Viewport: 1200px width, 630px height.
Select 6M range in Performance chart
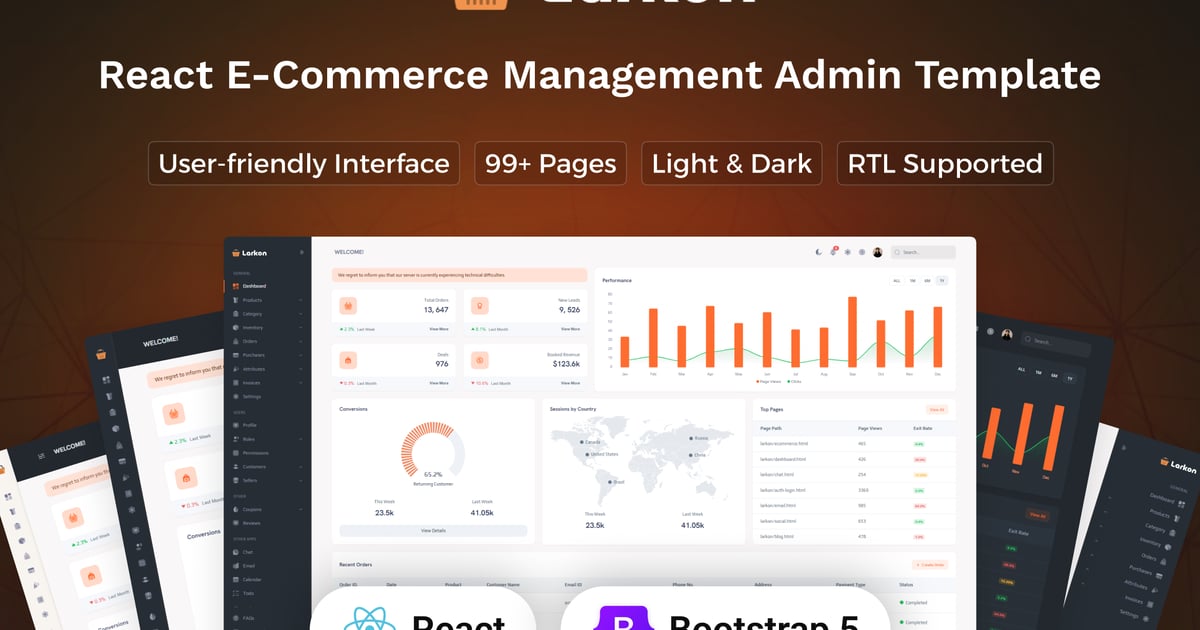(927, 281)
